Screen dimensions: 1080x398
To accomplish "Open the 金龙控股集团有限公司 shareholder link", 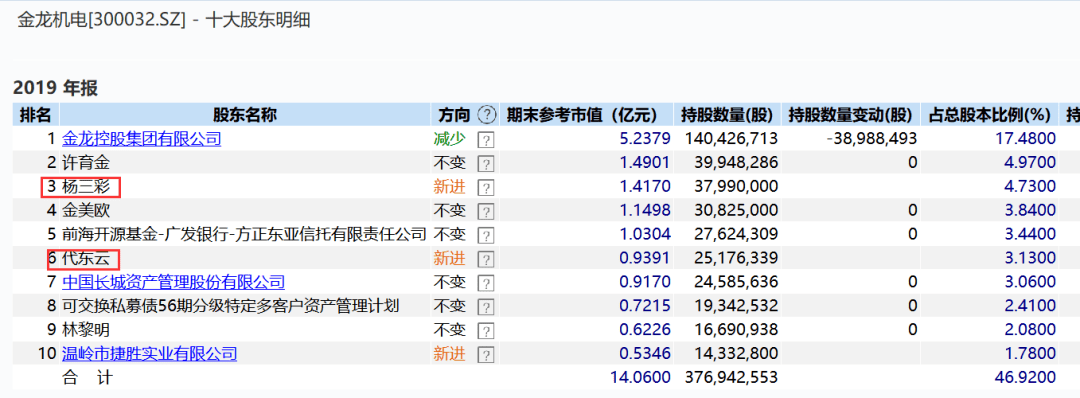I will click(142, 139).
